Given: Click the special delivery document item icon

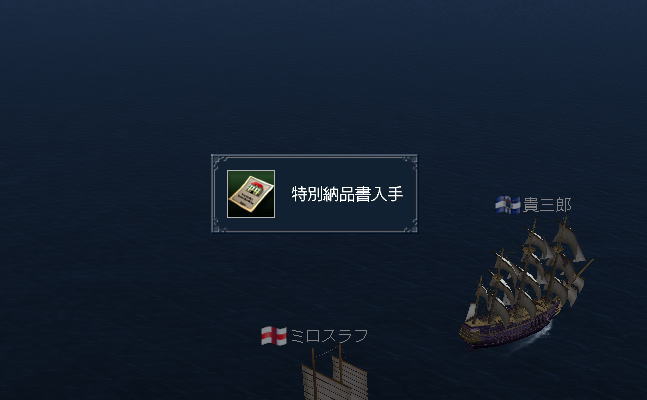Looking at the screenshot, I should click(251, 194).
